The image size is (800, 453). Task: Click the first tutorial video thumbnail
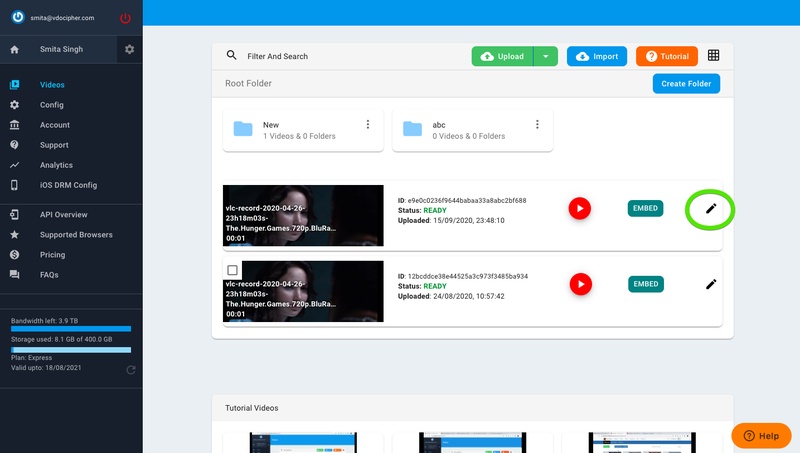303,442
